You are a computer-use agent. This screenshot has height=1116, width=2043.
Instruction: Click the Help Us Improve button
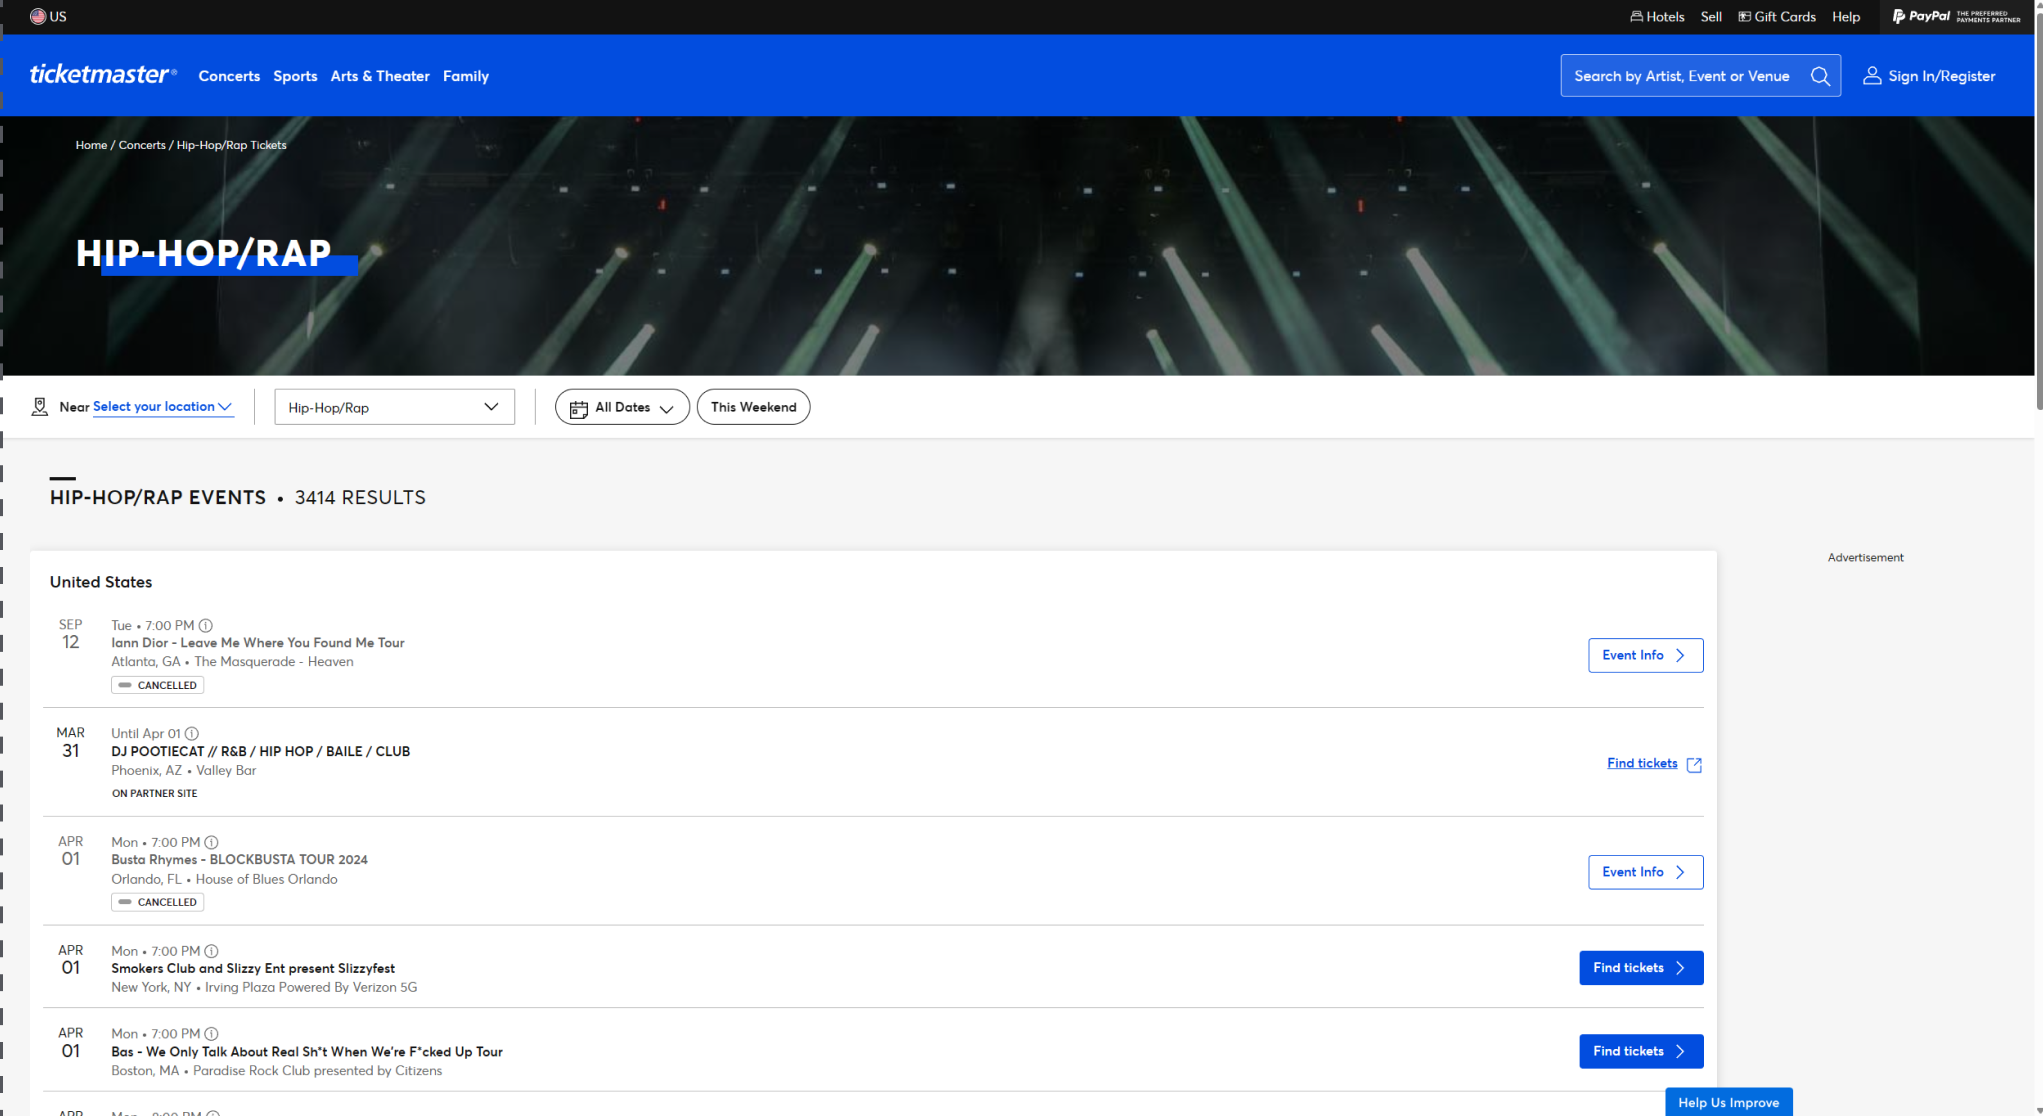(x=1728, y=1102)
